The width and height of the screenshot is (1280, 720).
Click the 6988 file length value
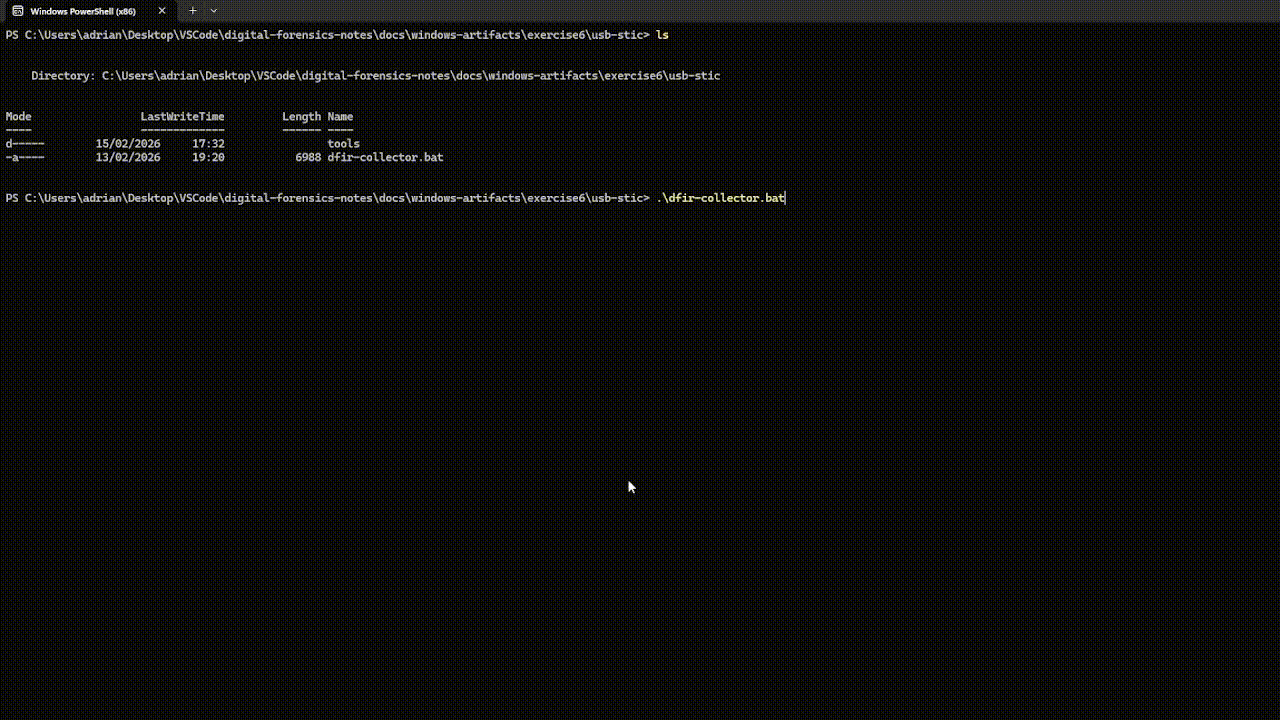[308, 158]
